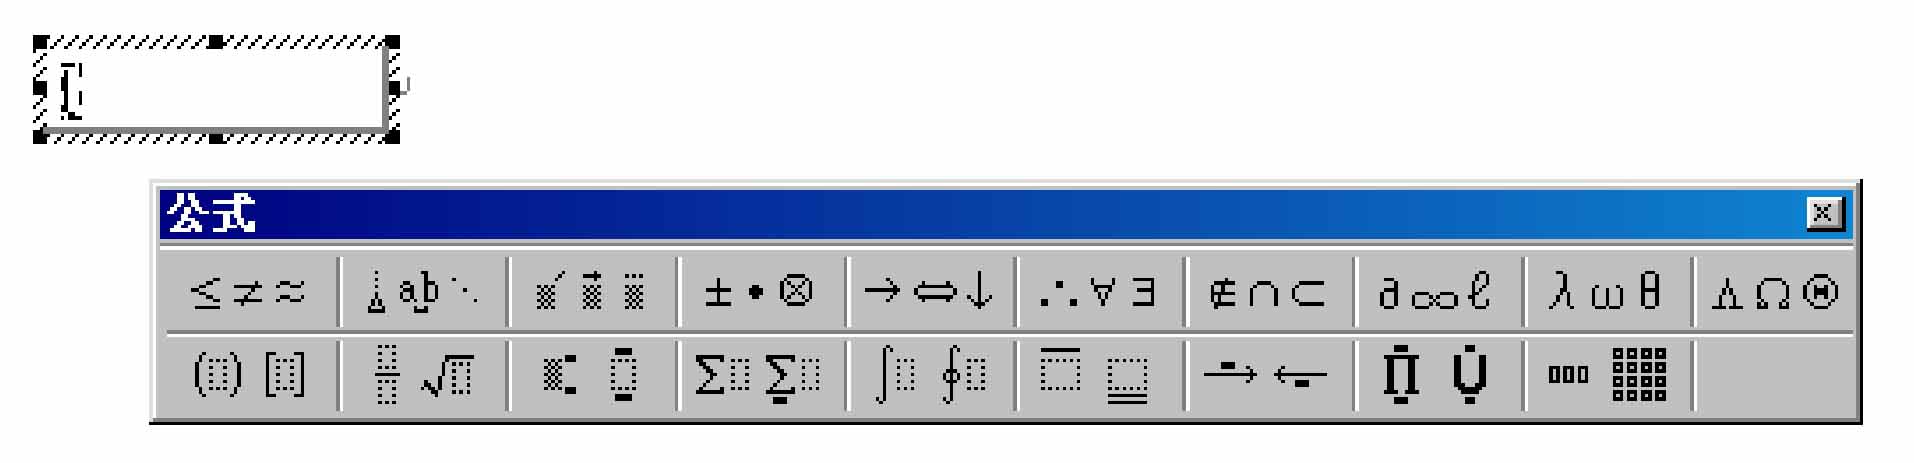This screenshot has width=1914, height=463.
Task: Open the uppercase Greek letters palette (ΔΩ)
Action: [x=1775, y=292]
